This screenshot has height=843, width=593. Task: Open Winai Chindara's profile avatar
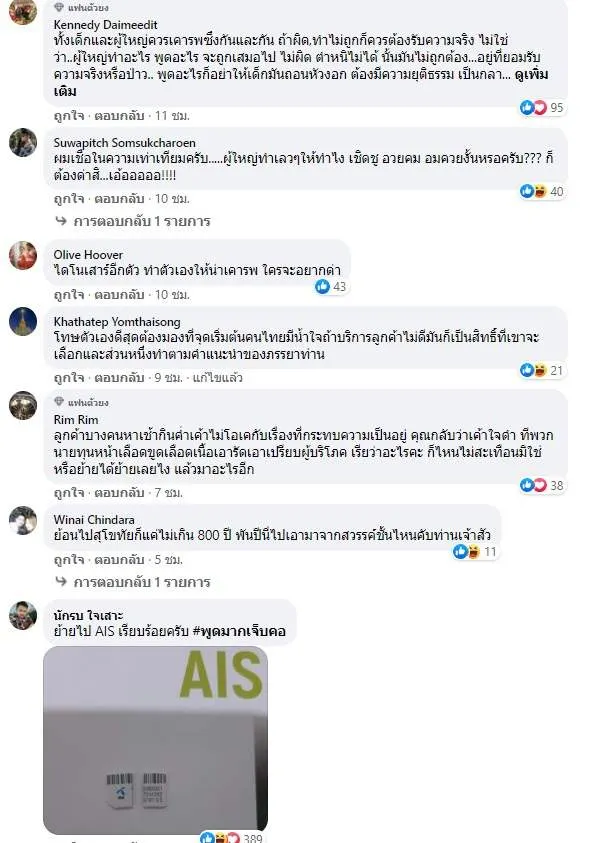click(23, 520)
